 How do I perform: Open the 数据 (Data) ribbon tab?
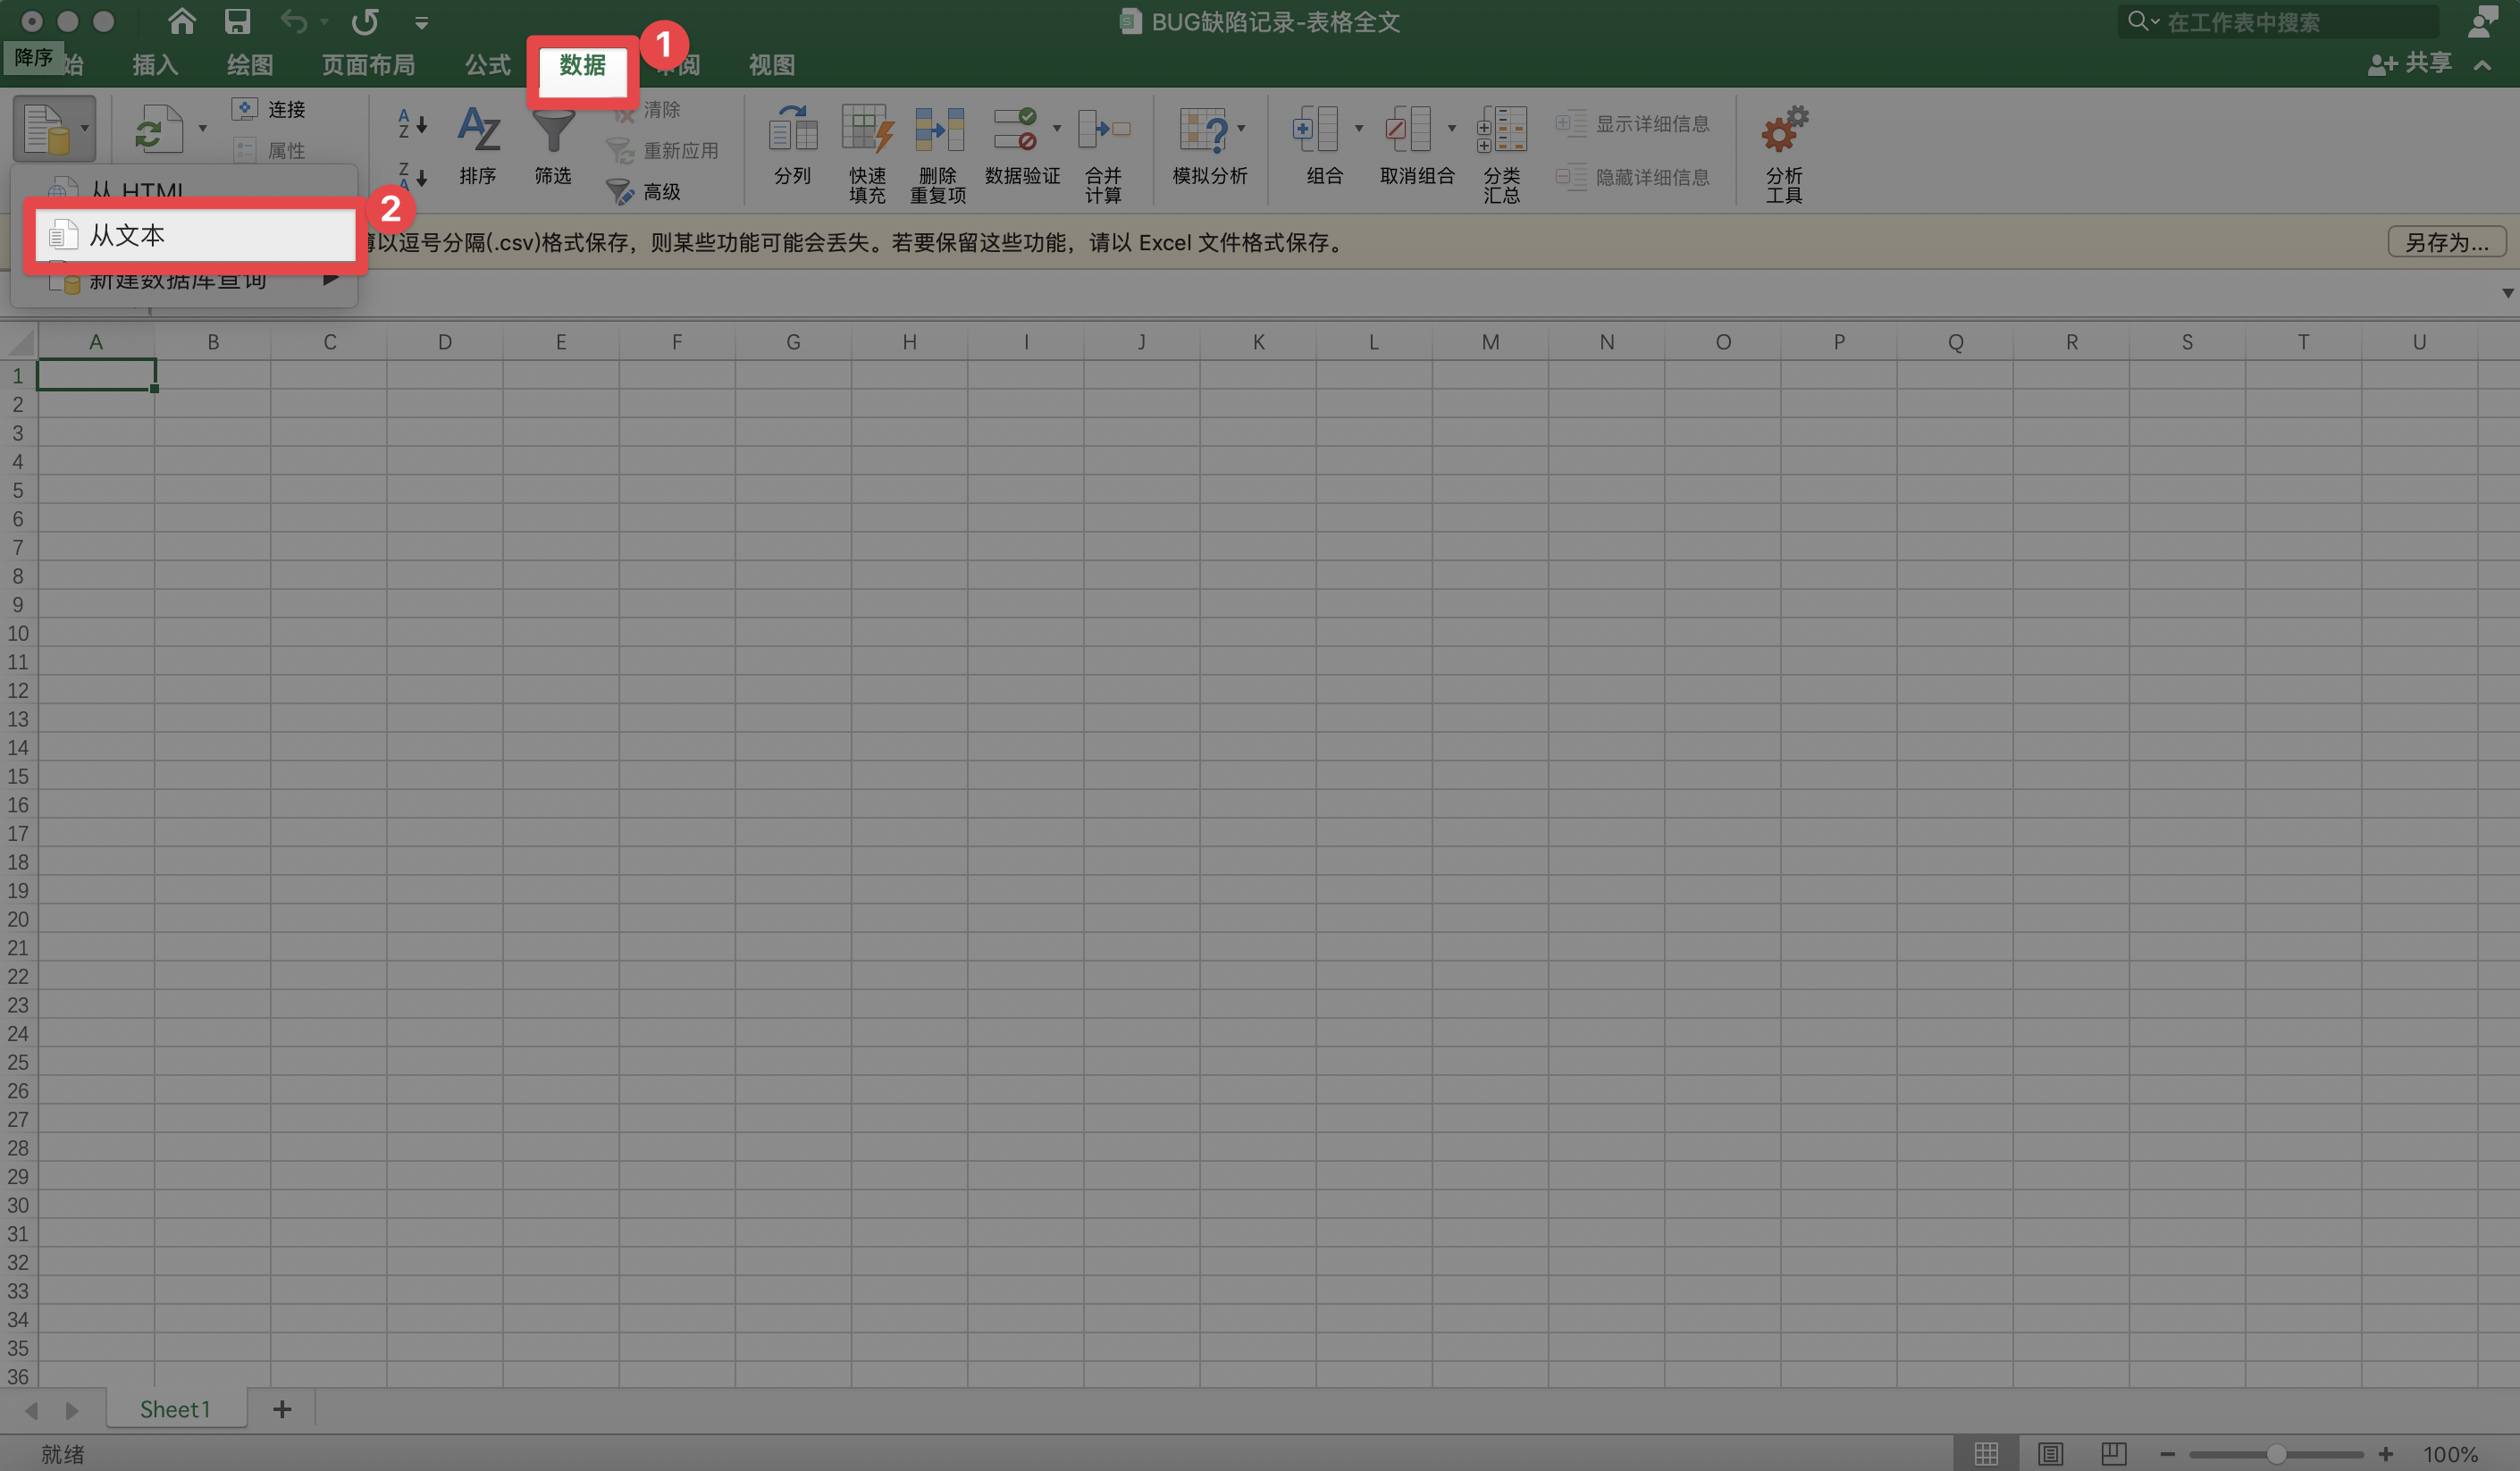click(x=582, y=66)
